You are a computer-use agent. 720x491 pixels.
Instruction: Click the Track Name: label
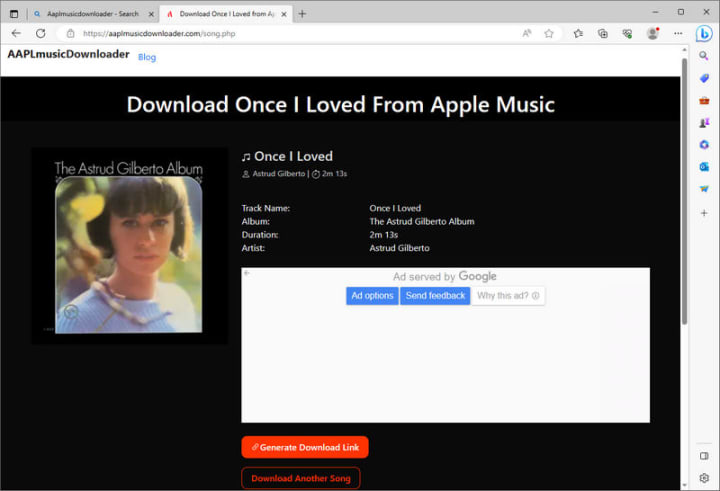click(266, 208)
